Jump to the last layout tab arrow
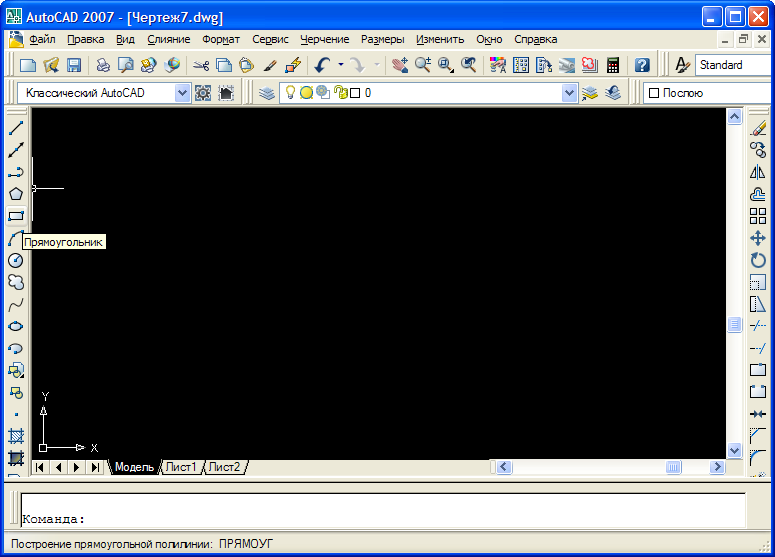 95,467
